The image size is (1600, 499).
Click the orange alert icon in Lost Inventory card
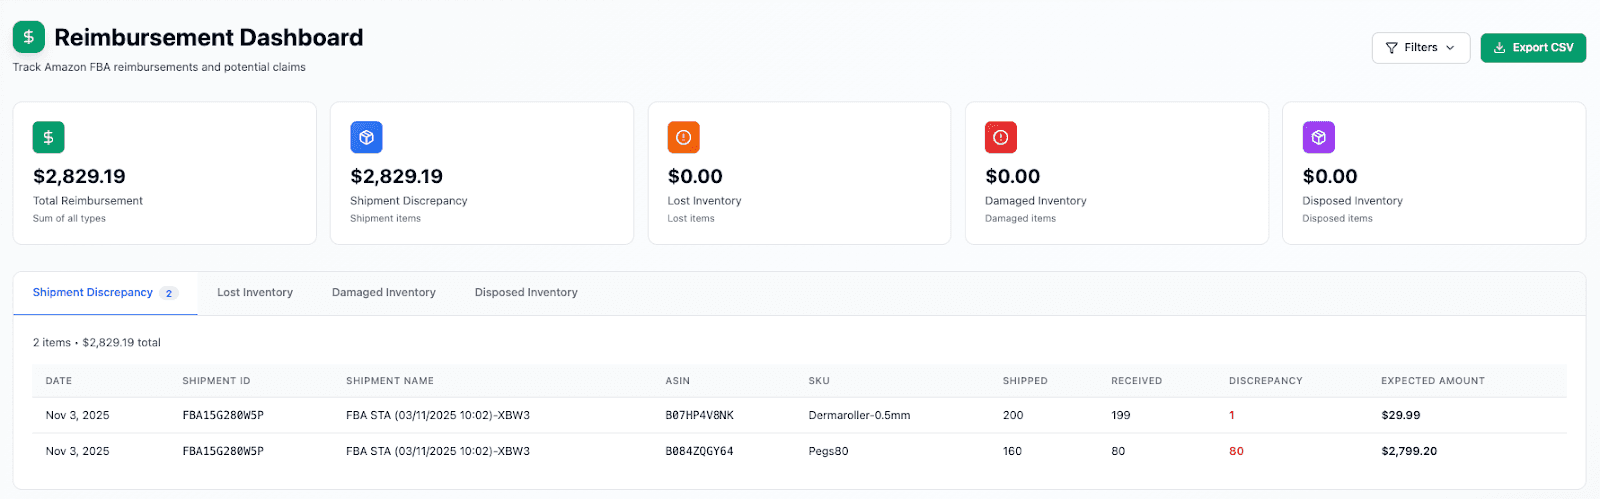tap(684, 137)
